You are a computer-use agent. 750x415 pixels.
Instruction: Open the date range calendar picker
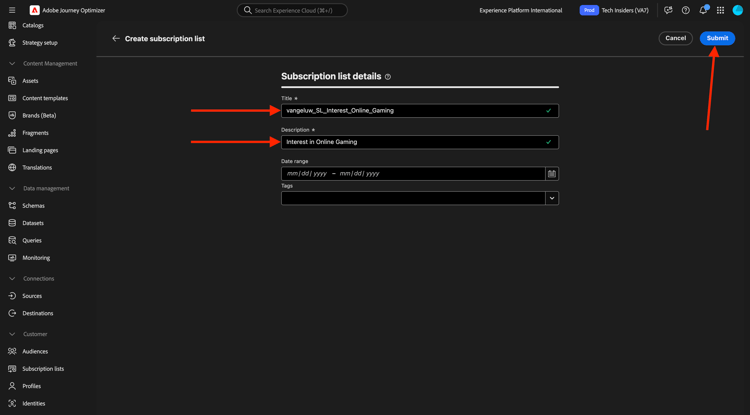pyautogui.click(x=552, y=174)
